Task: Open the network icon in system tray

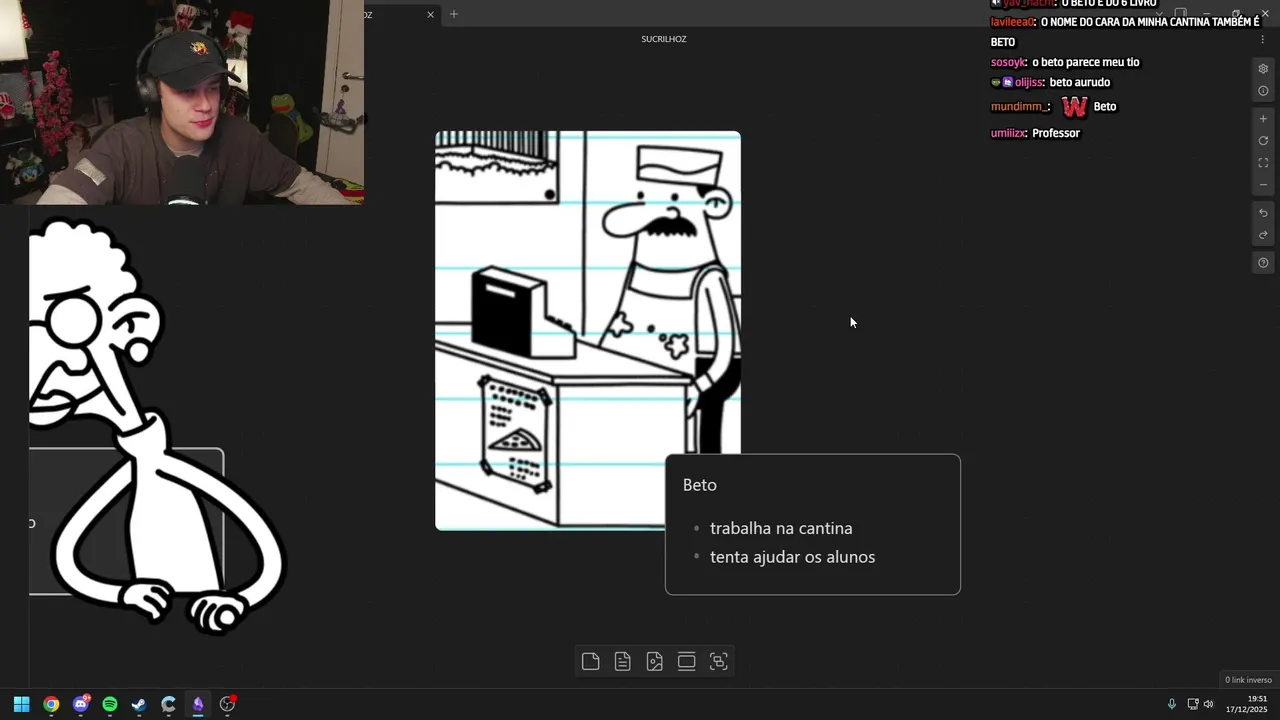Action: (1193, 704)
